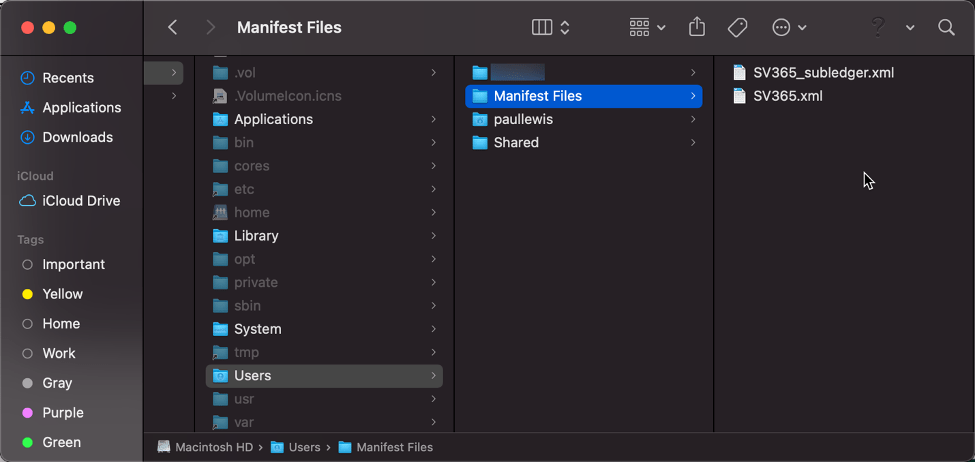Screen dimensions: 977x462
Task: Open iCloud Drive in the sidebar
Action: 80,201
